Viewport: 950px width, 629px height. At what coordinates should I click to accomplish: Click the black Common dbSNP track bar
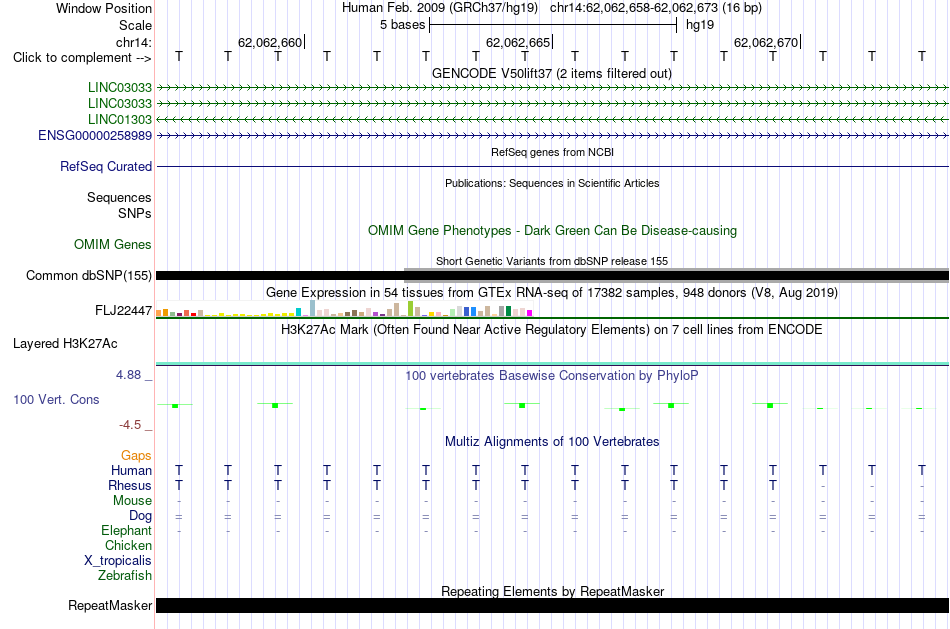click(x=552, y=276)
